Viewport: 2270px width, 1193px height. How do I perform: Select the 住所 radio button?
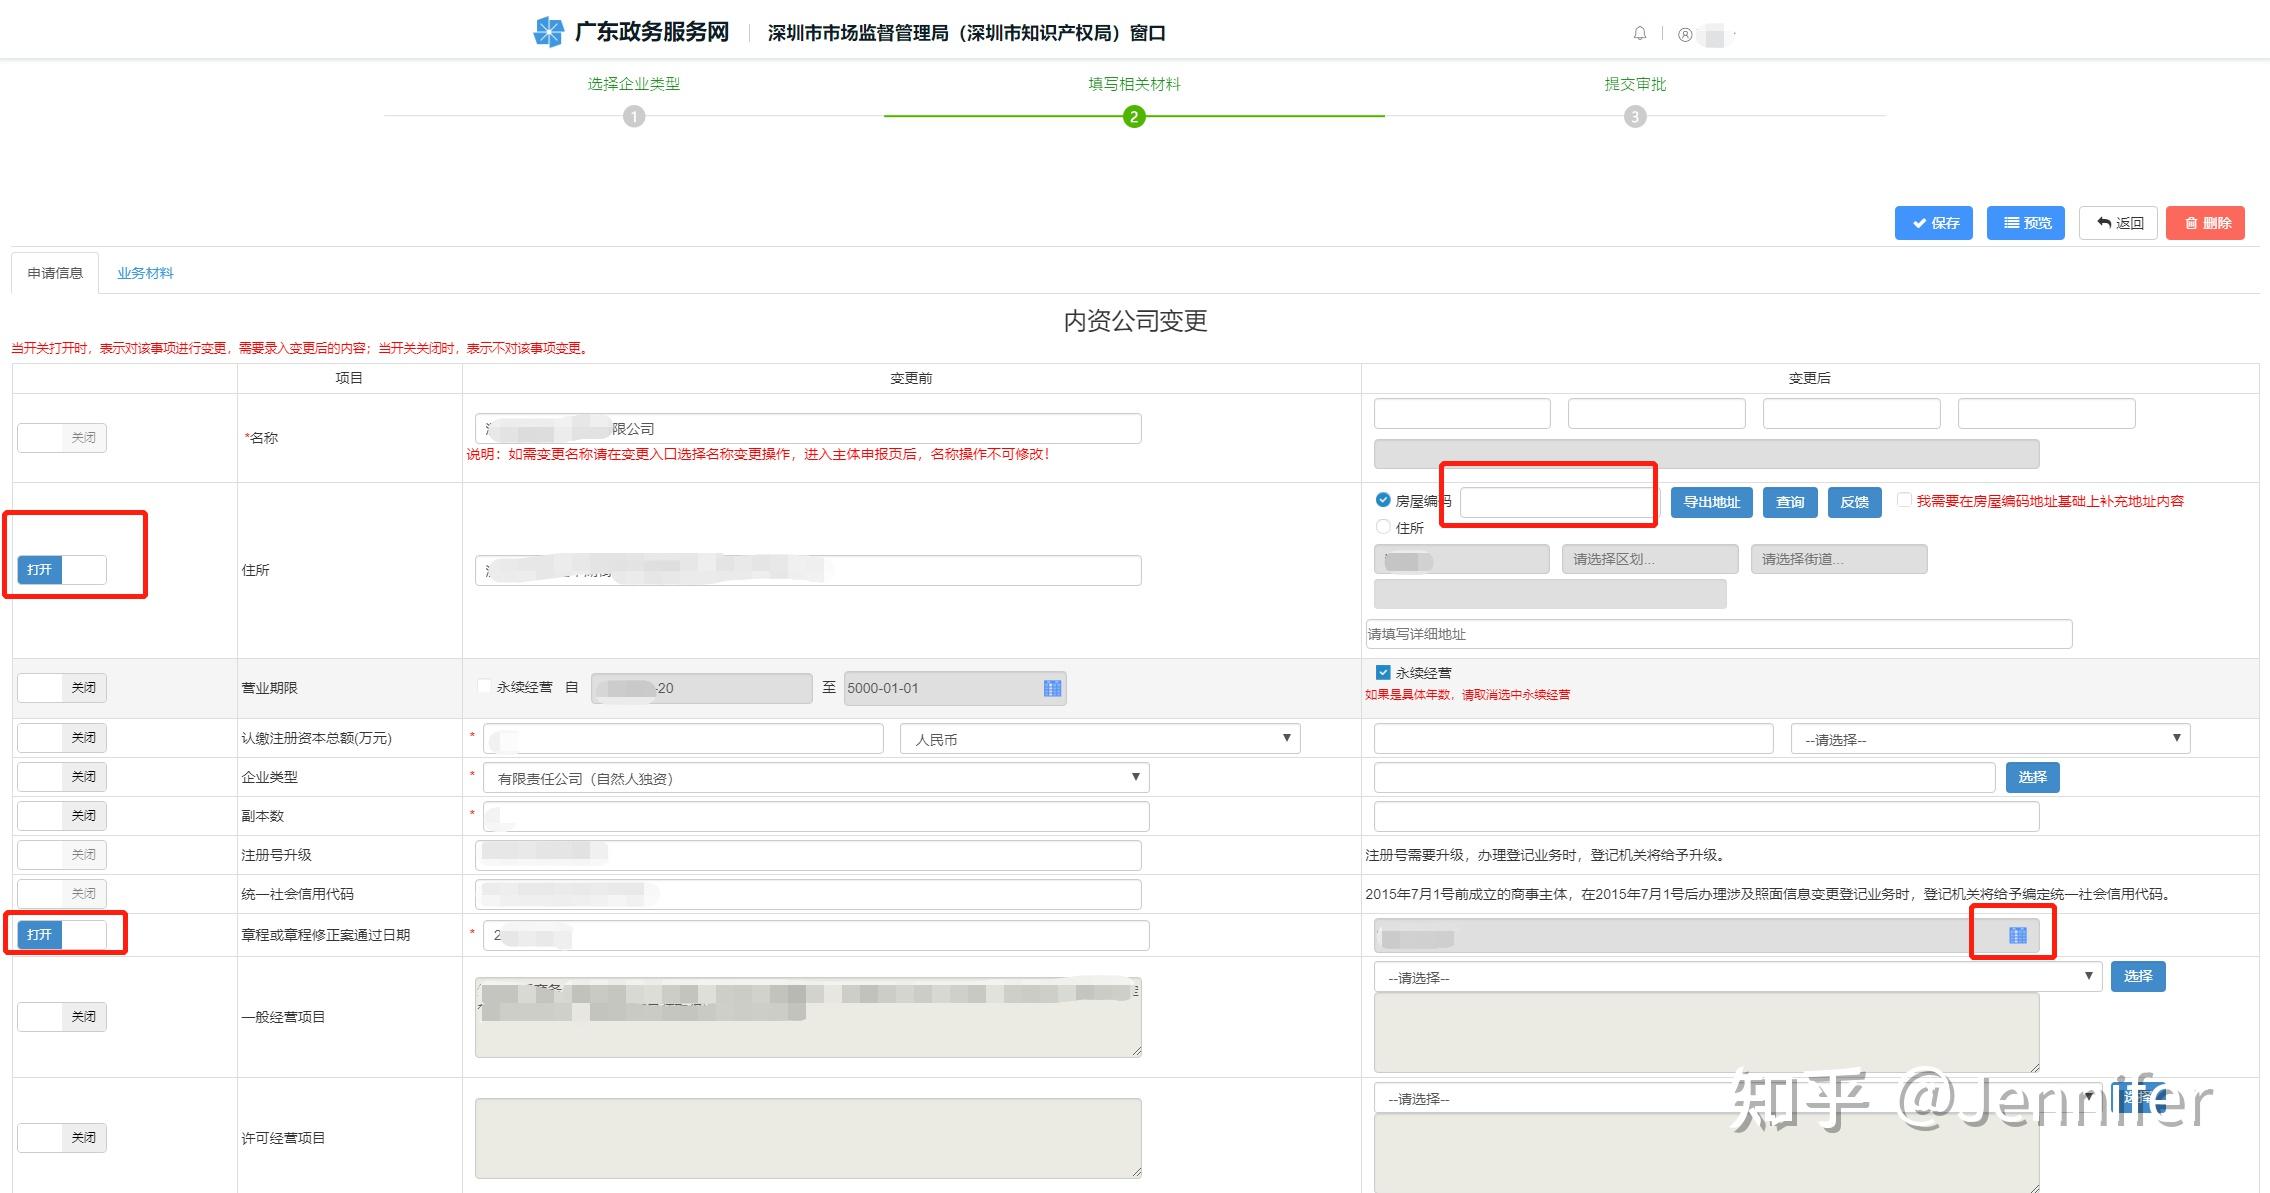click(x=1383, y=527)
